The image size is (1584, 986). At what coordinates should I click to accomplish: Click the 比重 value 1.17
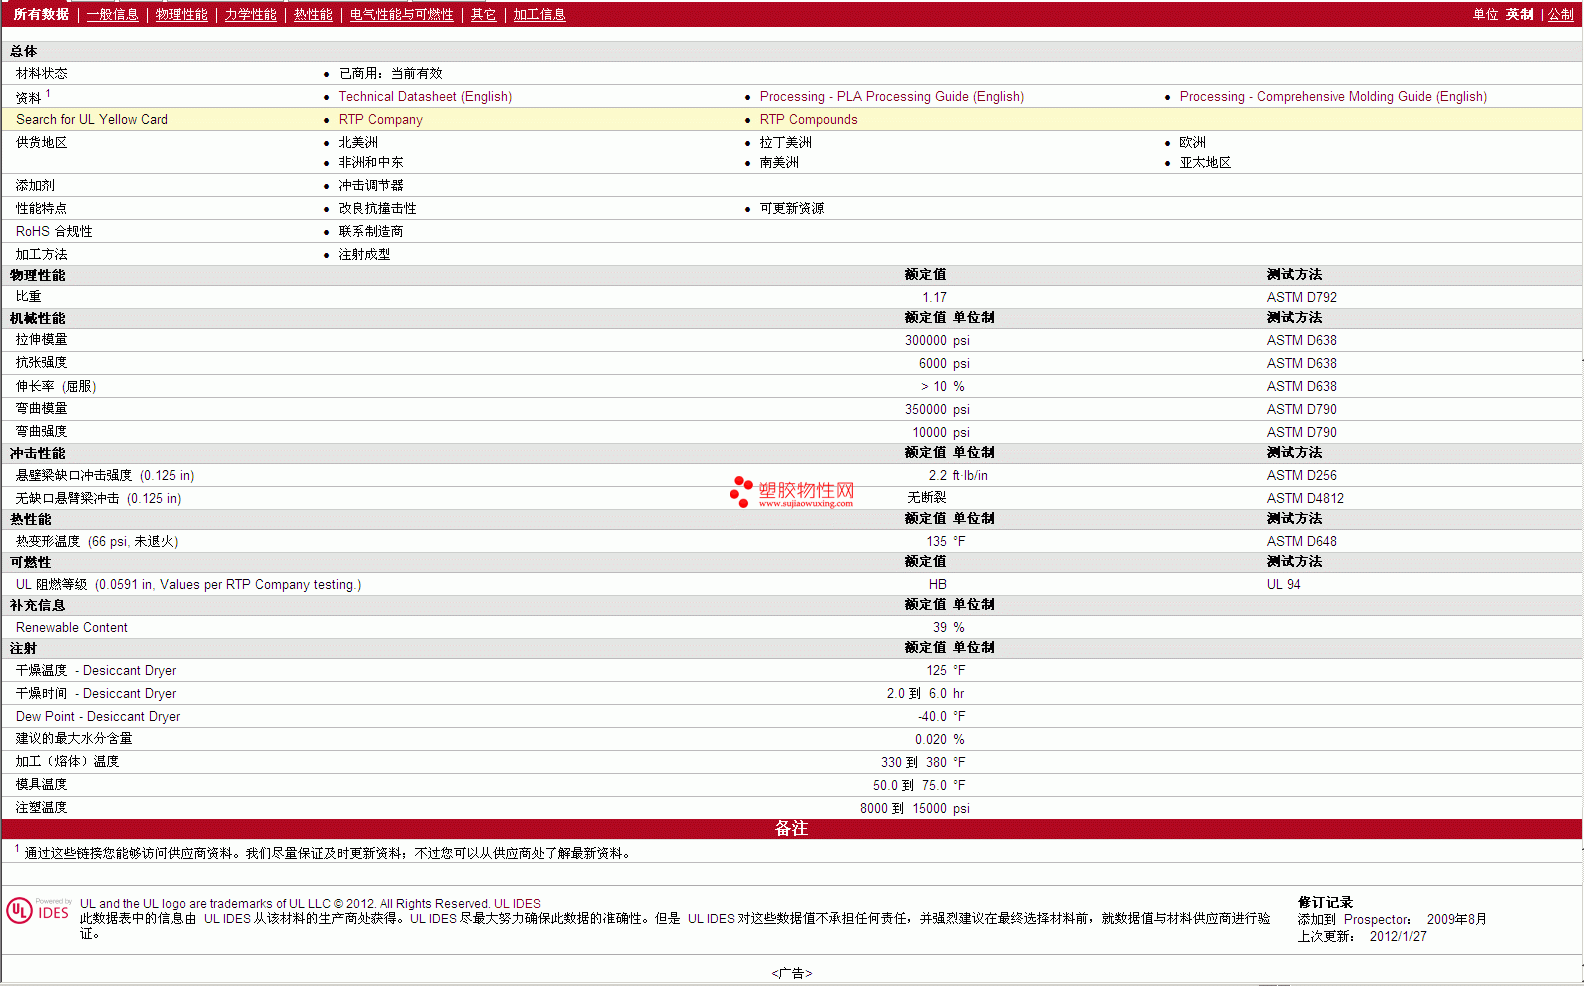(934, 298)
